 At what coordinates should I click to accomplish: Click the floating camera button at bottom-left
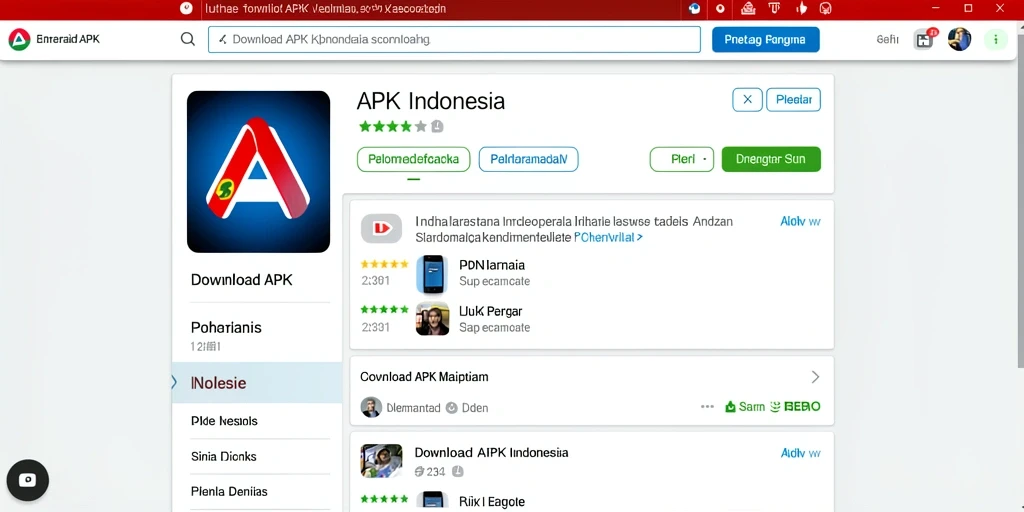coord(27,480)
